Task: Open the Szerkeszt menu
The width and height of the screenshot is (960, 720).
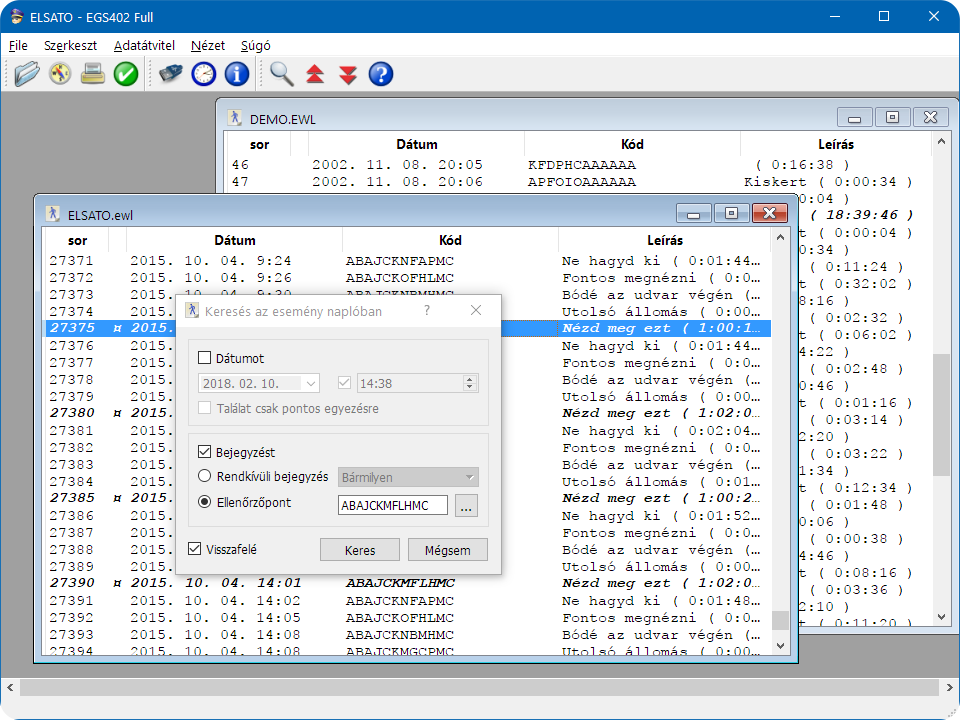Action: pyautogui.click(x=69, y=45)
